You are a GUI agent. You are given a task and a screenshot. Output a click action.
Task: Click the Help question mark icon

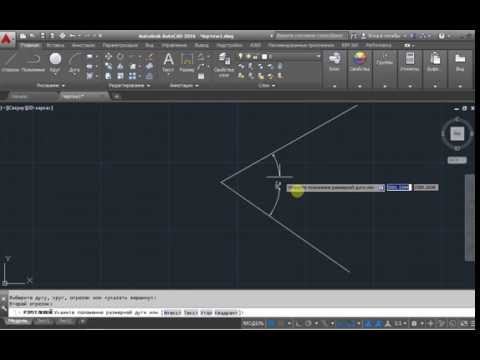(442, 36)
